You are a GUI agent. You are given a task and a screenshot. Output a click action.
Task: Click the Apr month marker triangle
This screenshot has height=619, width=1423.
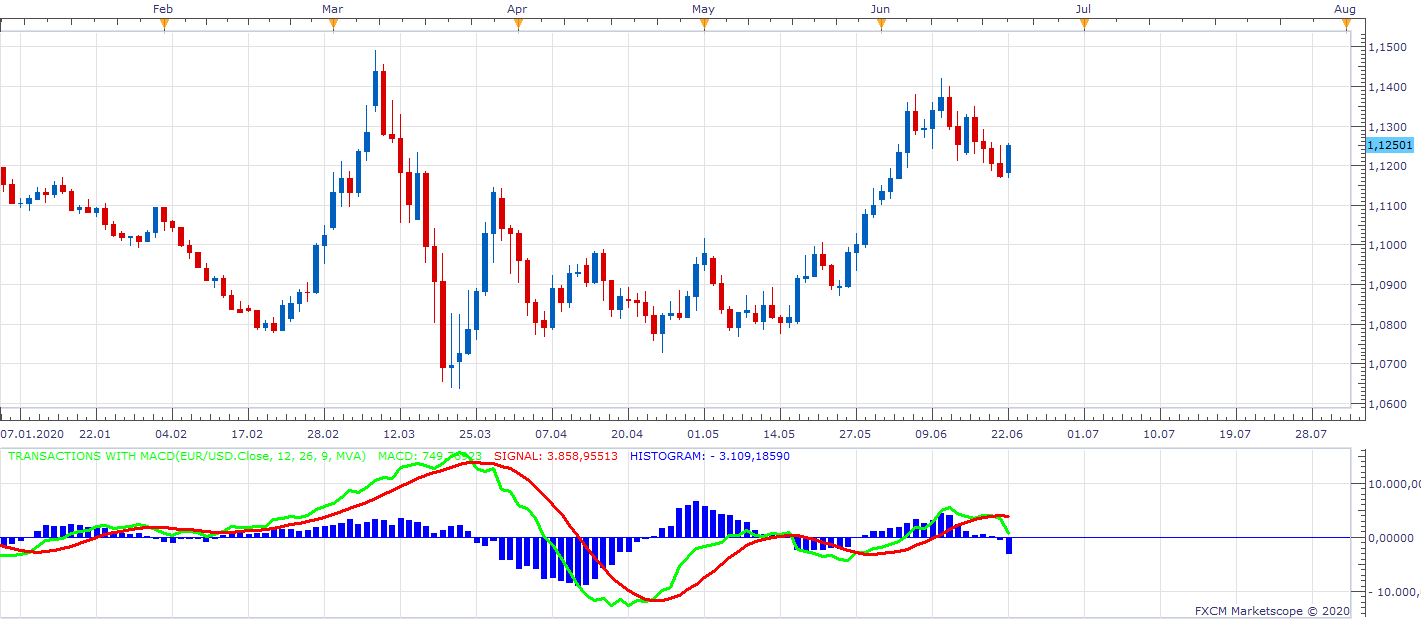518,24
